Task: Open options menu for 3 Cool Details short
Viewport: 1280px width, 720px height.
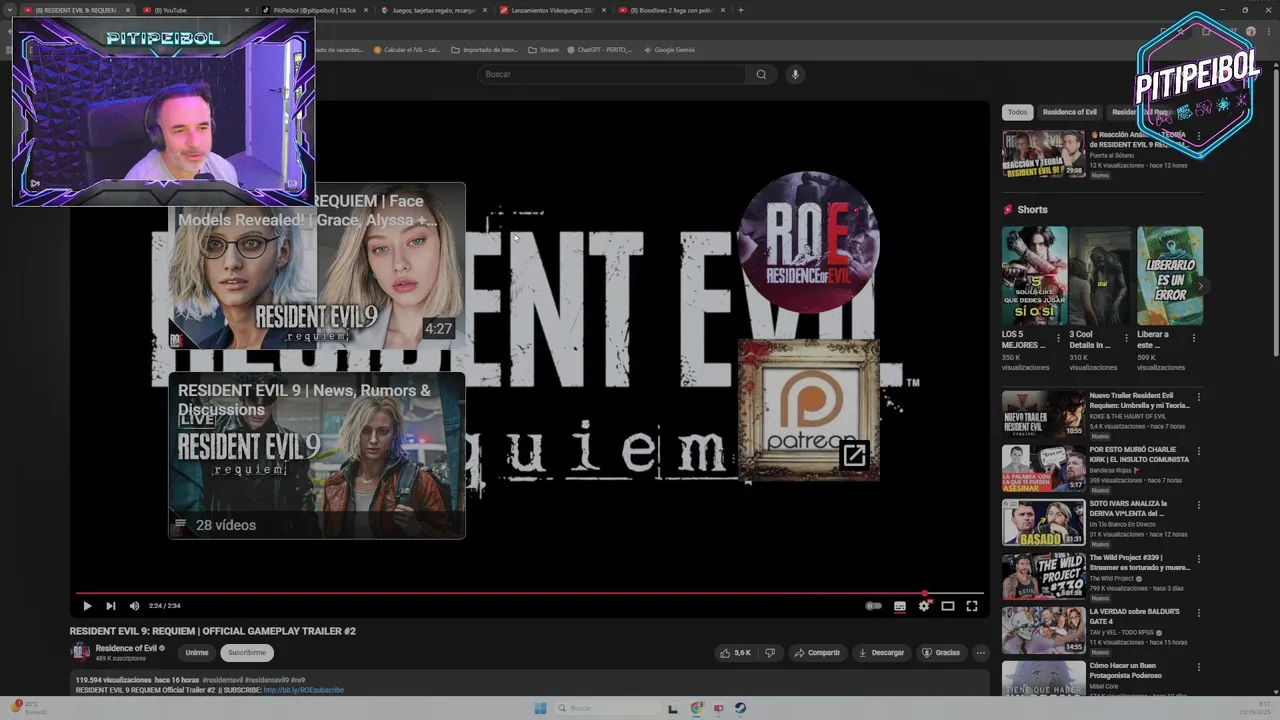Action: tap(1126, 338)
